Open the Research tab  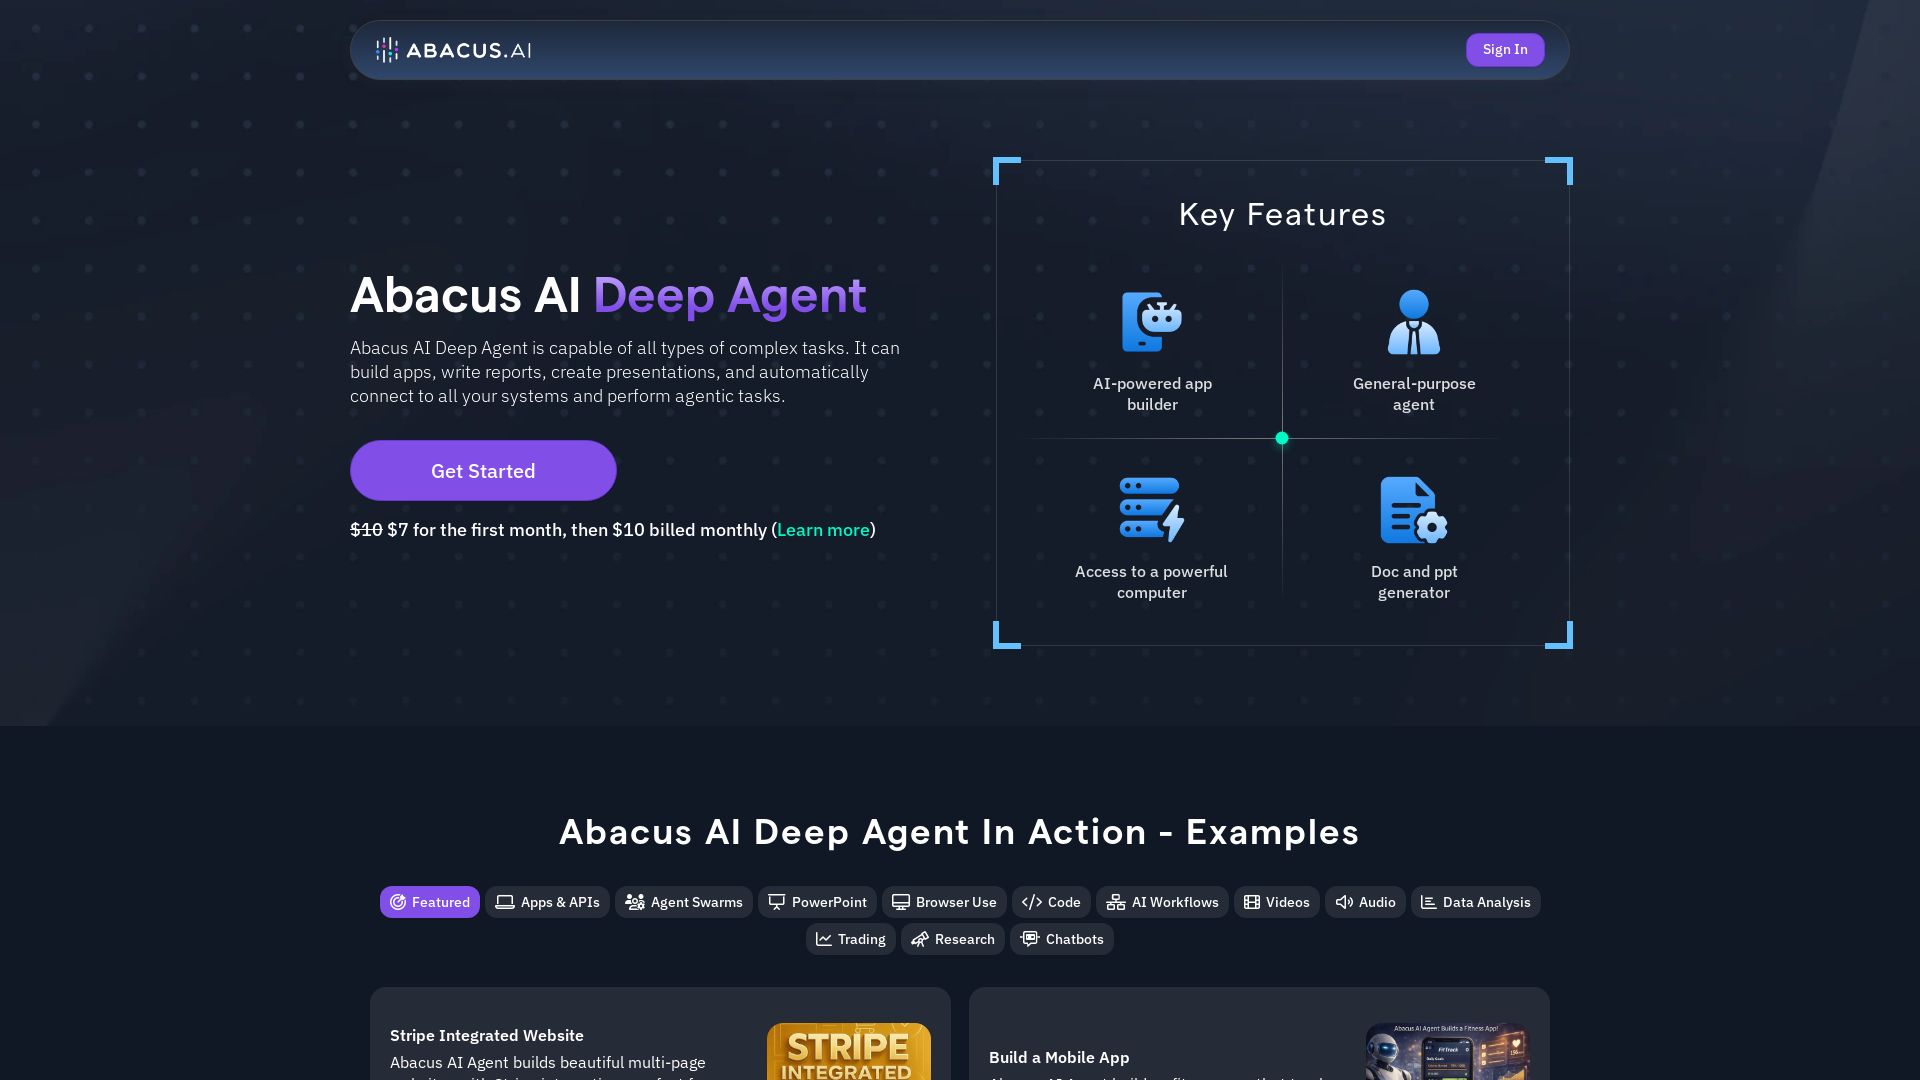tap(953, 939)
